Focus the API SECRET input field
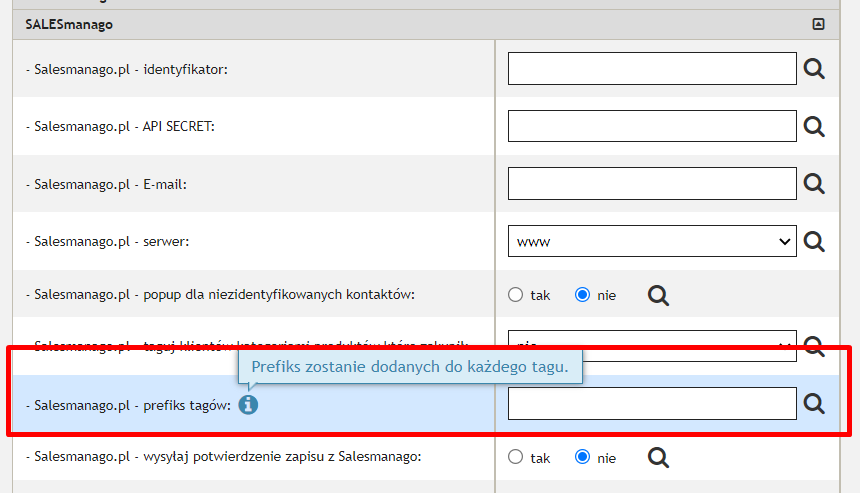This screenshot has height=493, width=860. (x=652, y=126)
